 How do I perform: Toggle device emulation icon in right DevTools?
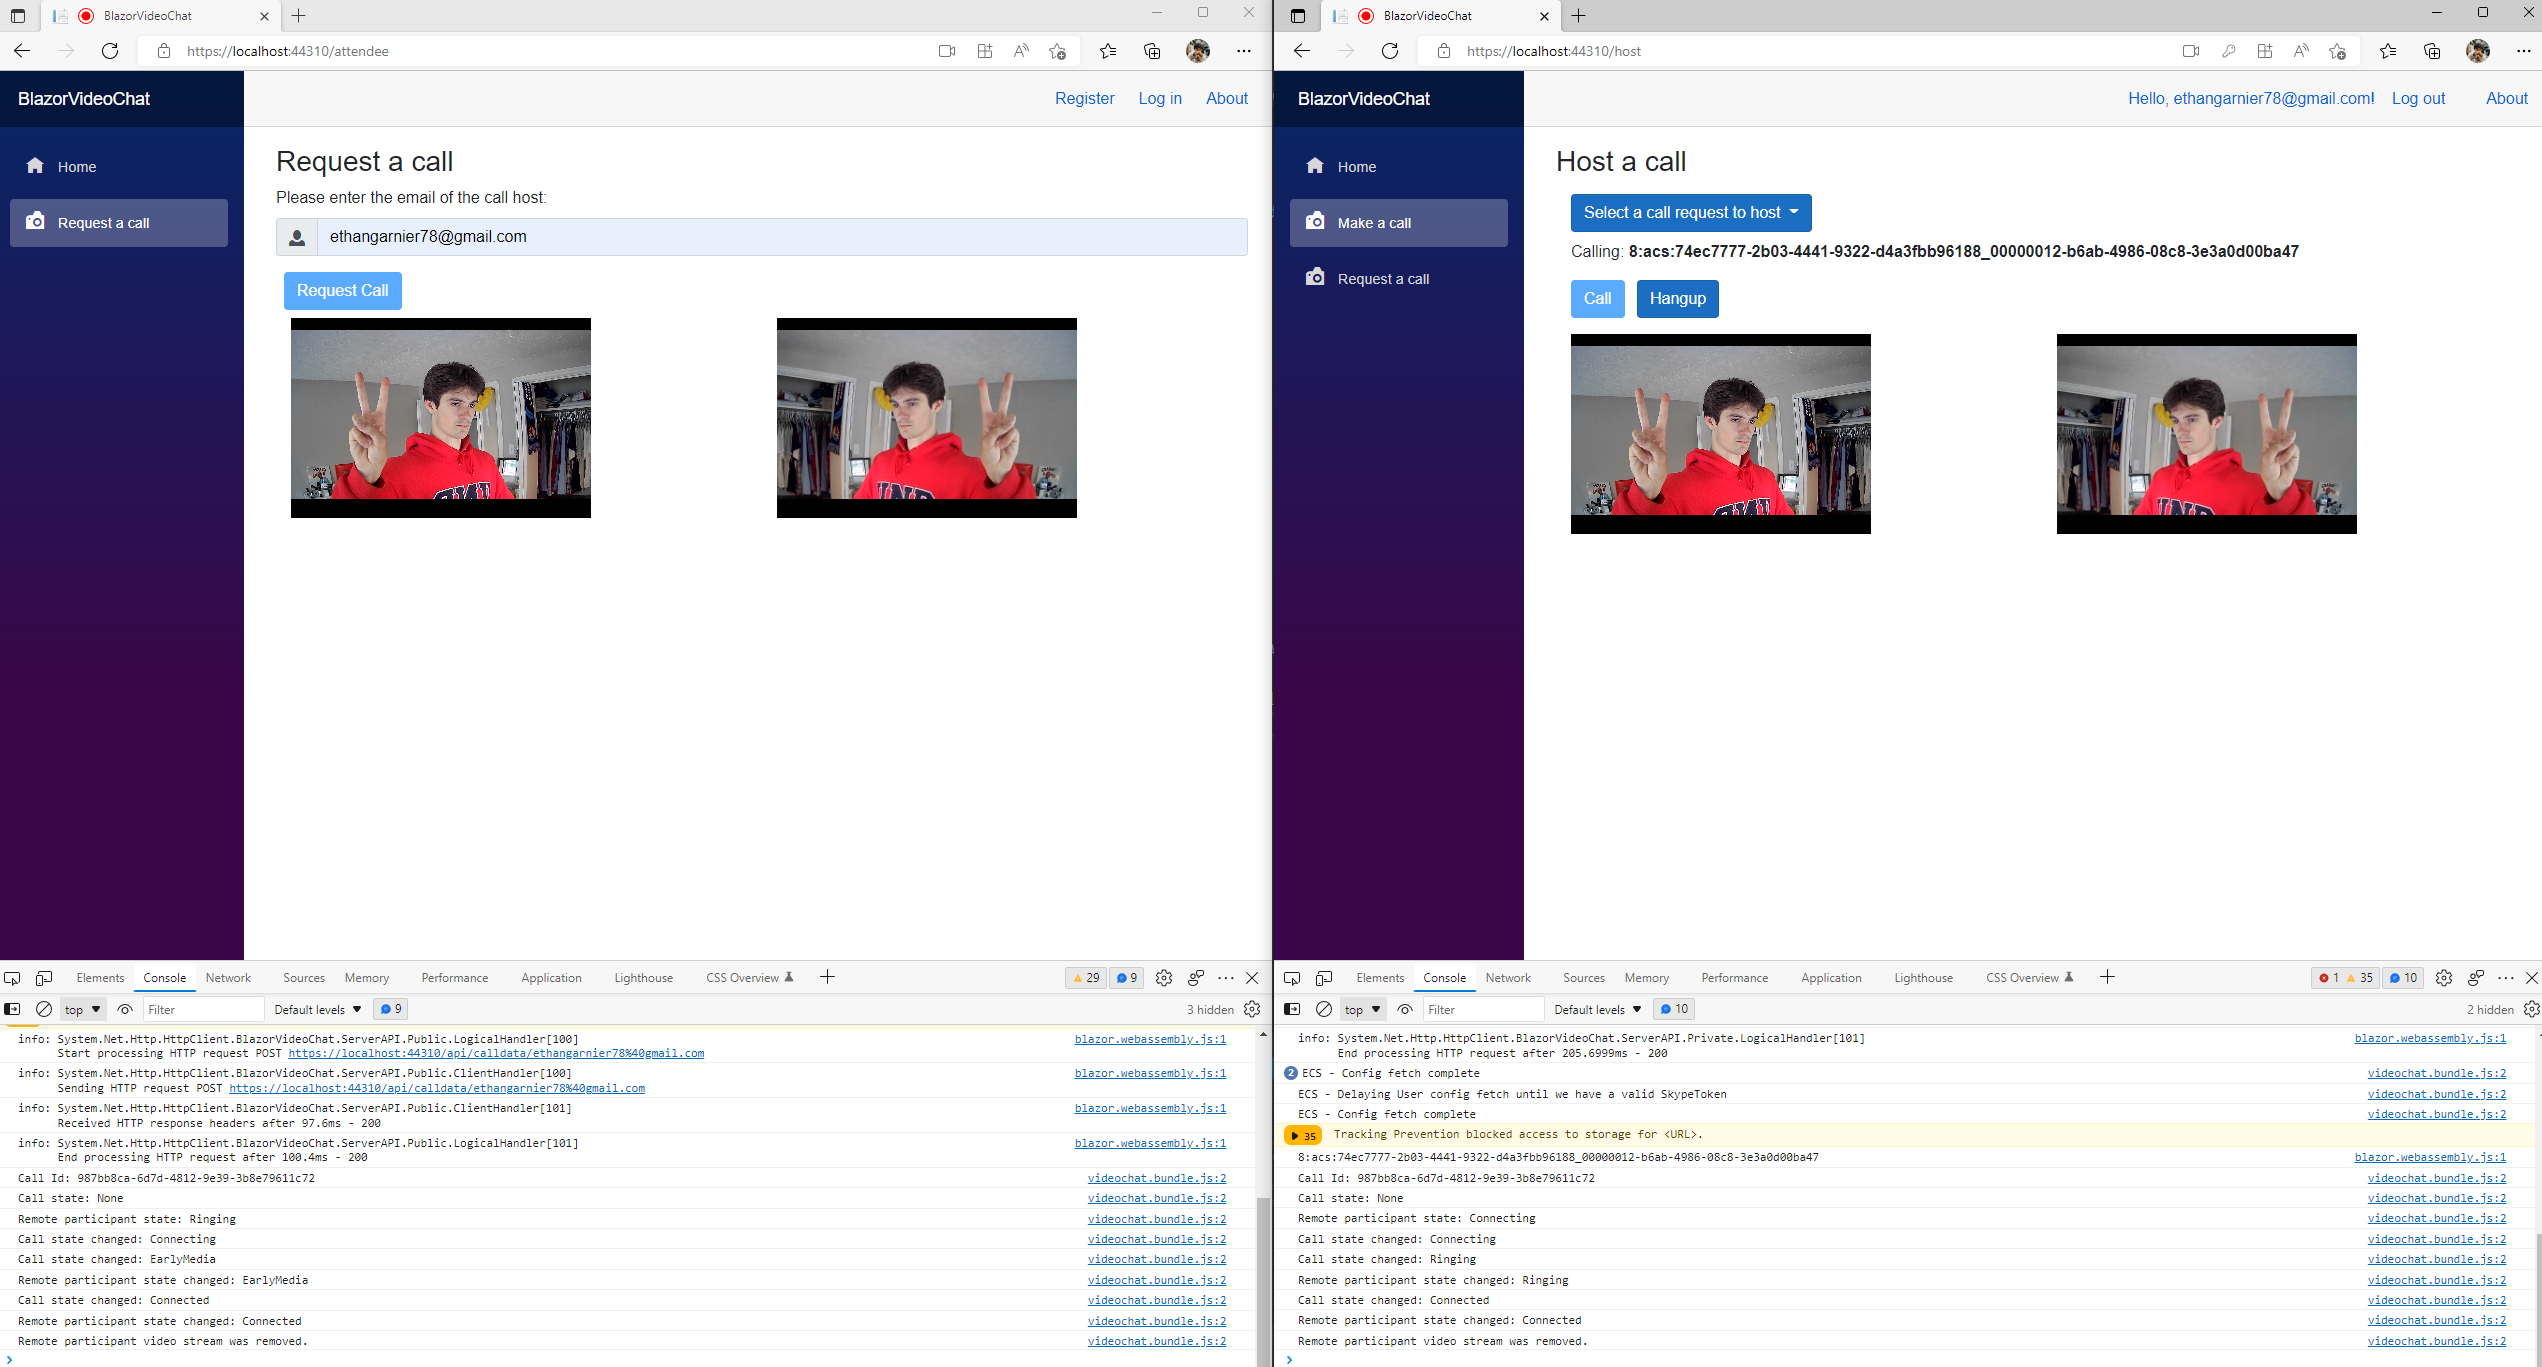point(1324,978)
